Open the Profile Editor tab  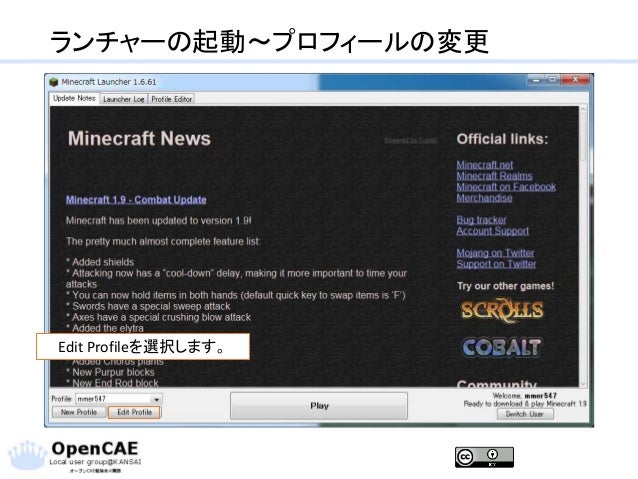click(171, 99)
